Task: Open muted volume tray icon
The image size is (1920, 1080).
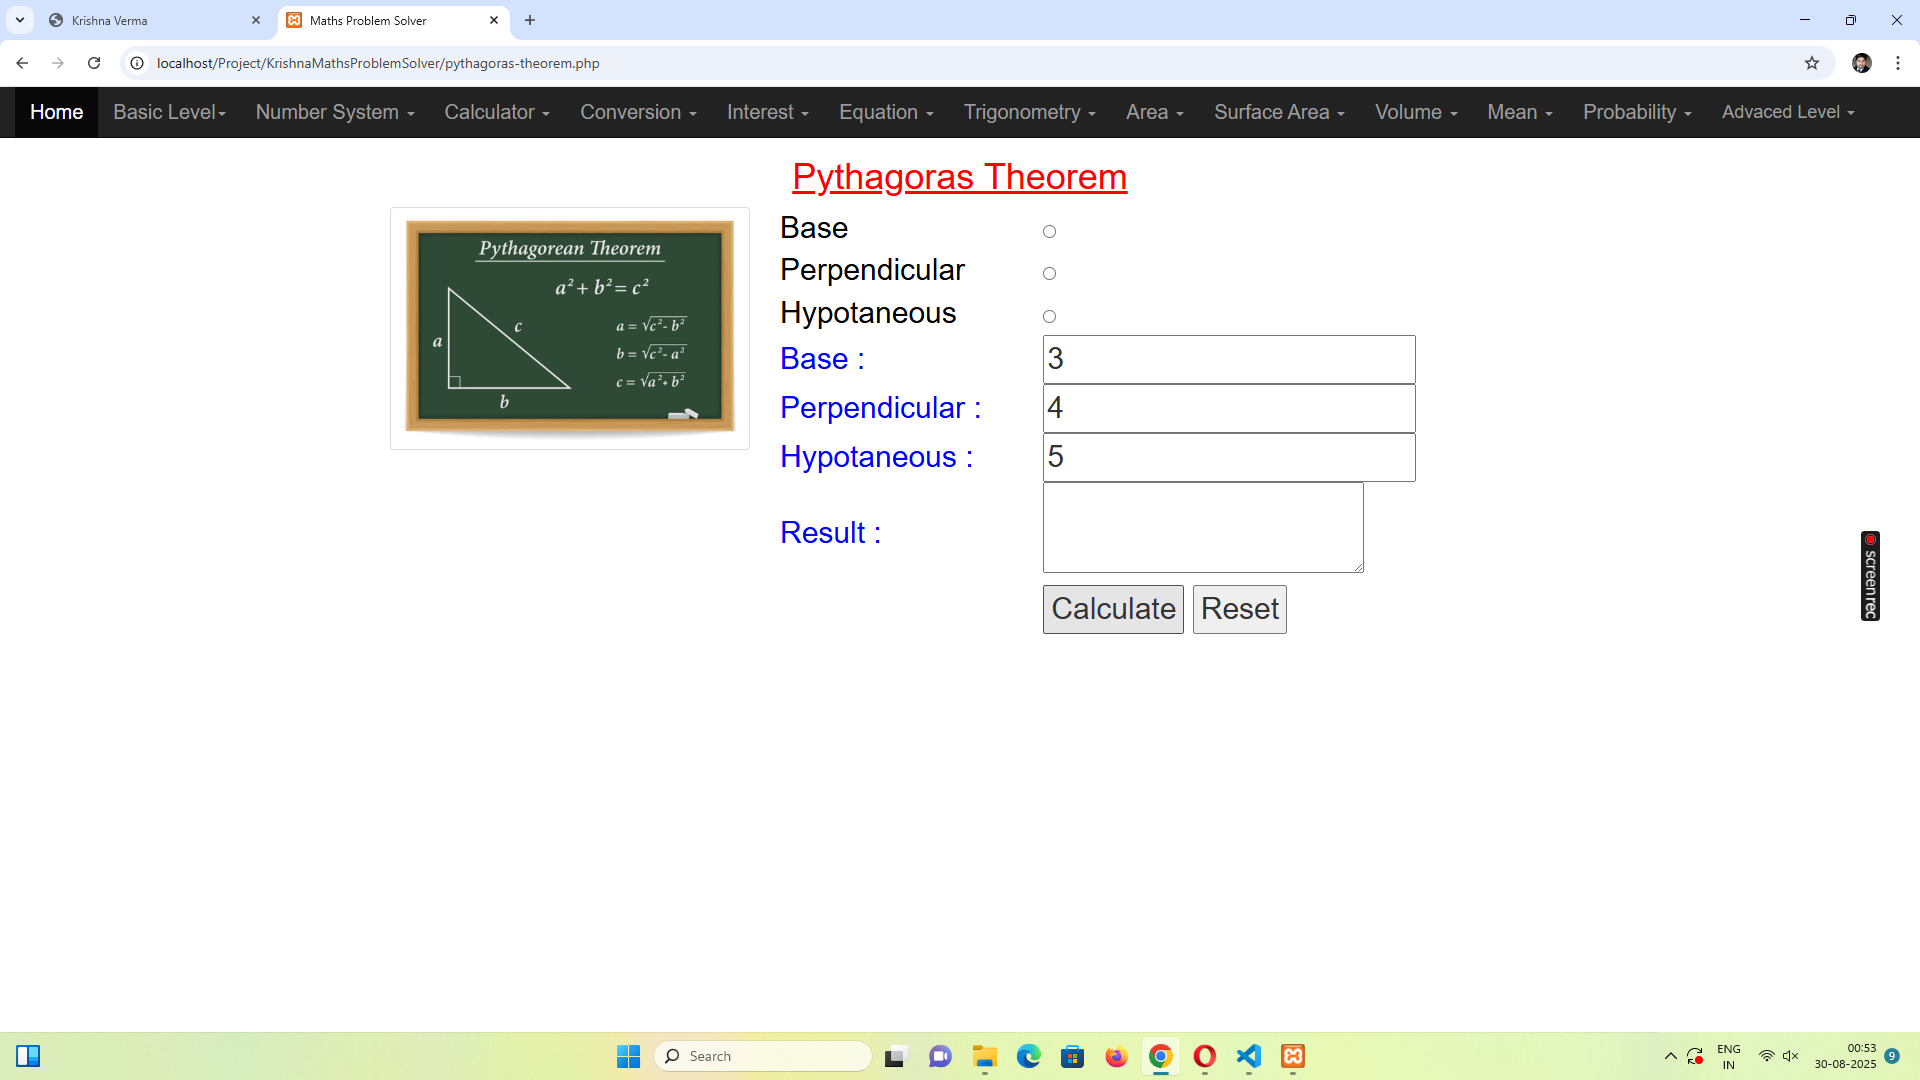Action: [1791, 1056]
